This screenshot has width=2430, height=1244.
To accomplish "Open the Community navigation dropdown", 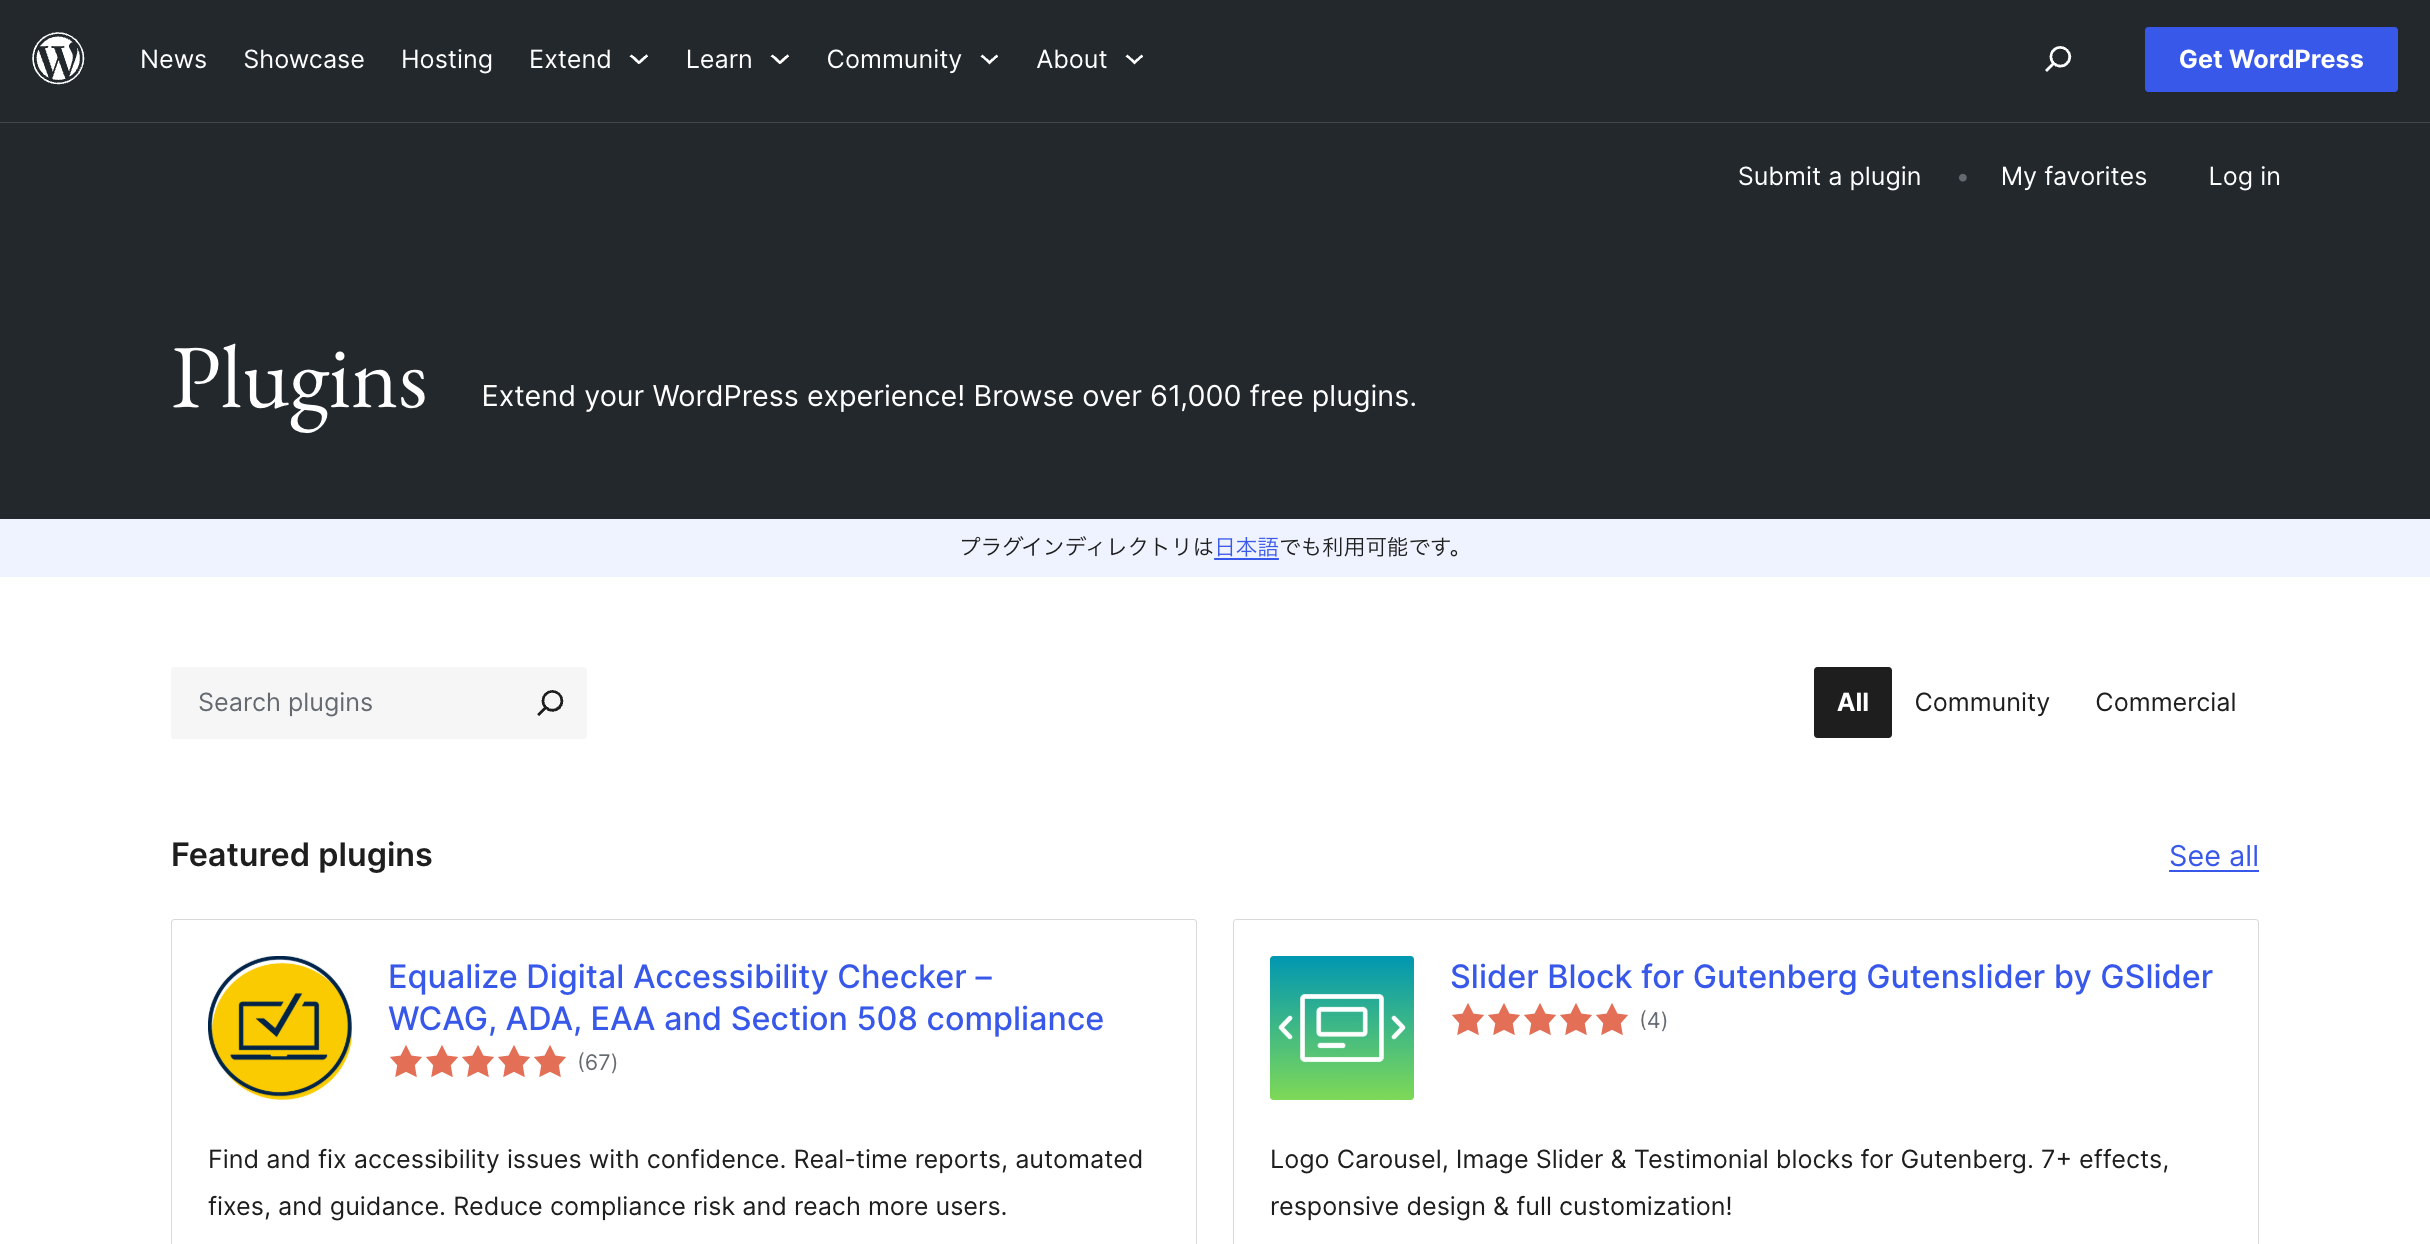I will click(912, 59).
